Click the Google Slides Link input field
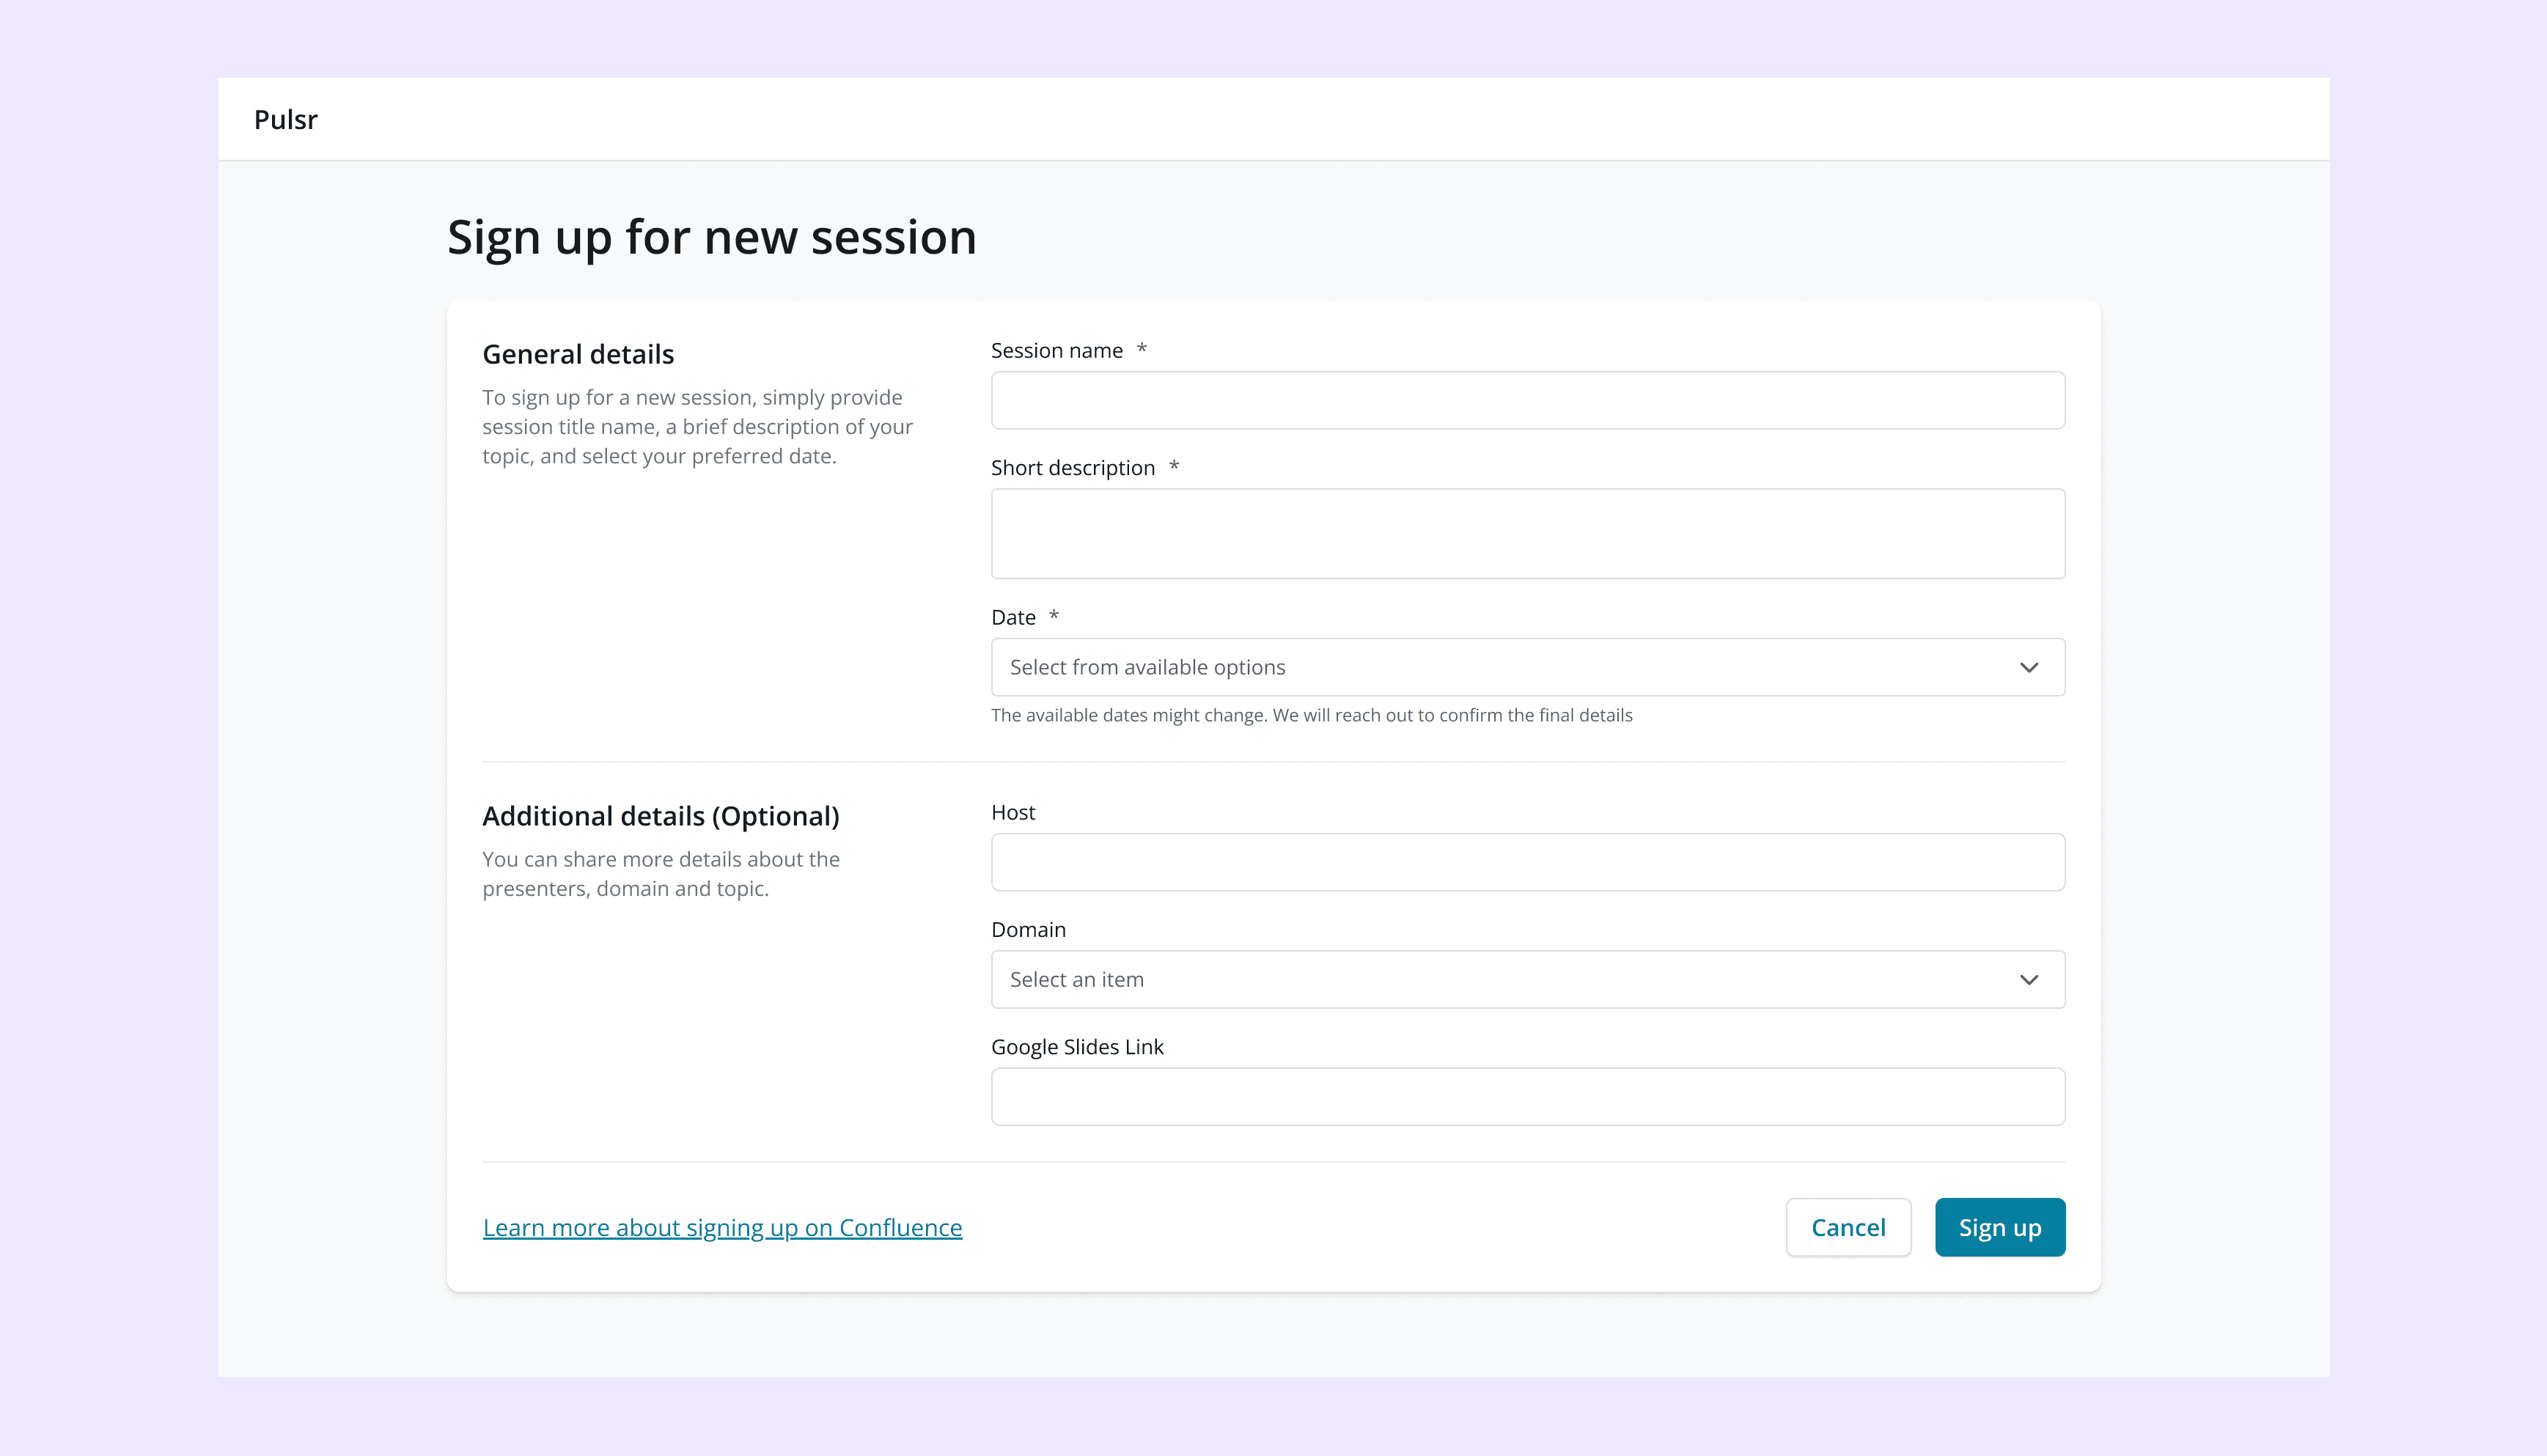 (x=1527, y=1096)
